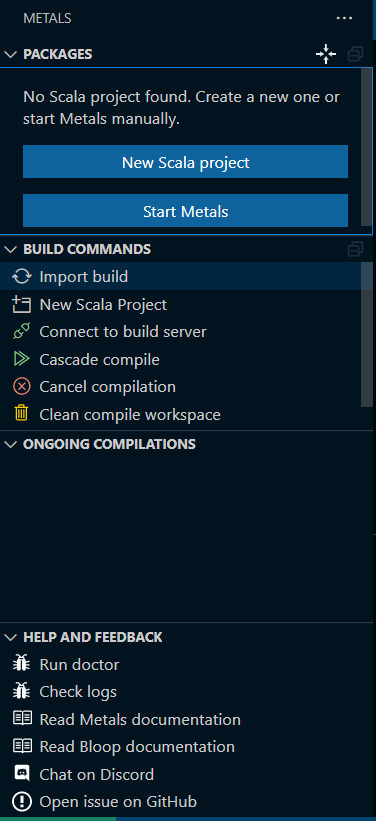This screenshot has height=821, width=376.
Task: Click the Chat on Discord icon
Action: click(21, 774)
